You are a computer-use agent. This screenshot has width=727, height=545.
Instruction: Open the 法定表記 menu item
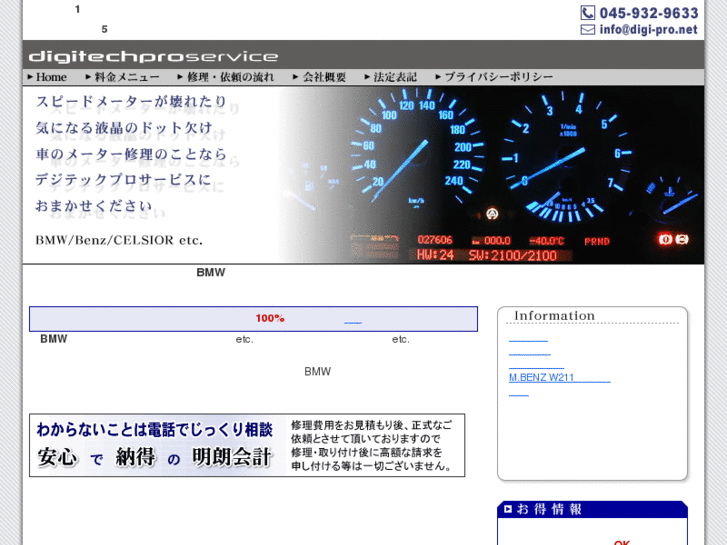point(390,77)
